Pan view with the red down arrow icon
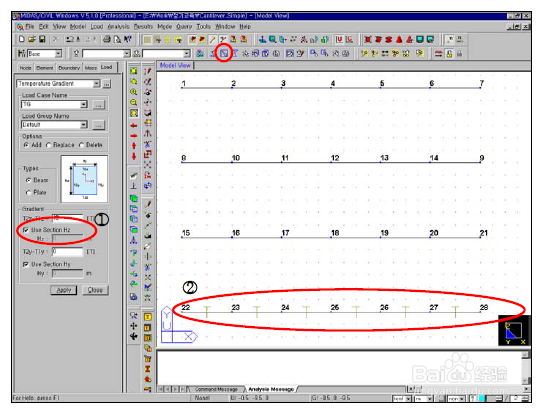This screenshot has height=410, width=538. pyautogui.click(x=134, y=156)
